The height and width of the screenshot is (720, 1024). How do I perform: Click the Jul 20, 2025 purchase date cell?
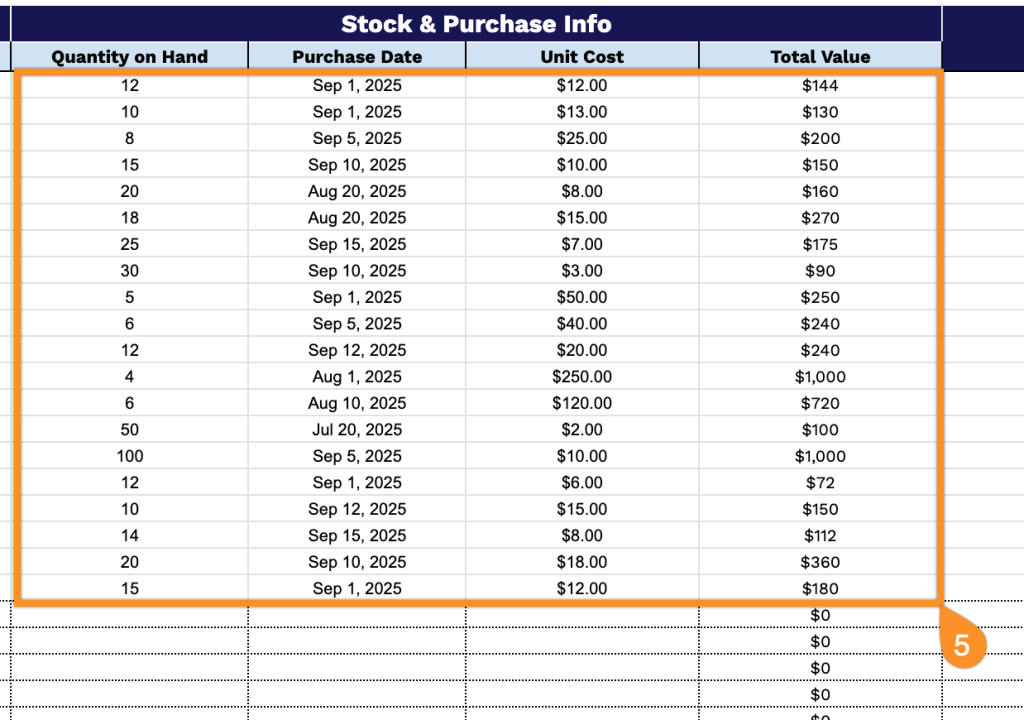357,430
